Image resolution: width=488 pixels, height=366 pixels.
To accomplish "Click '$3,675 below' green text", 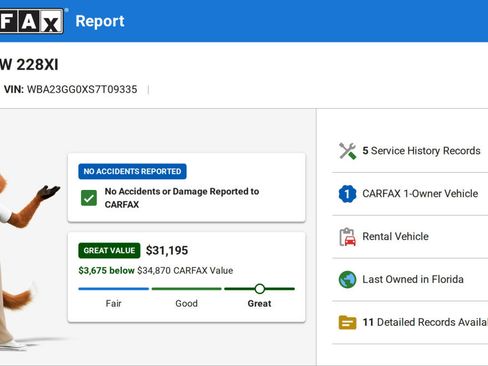I will pos(106,270).
